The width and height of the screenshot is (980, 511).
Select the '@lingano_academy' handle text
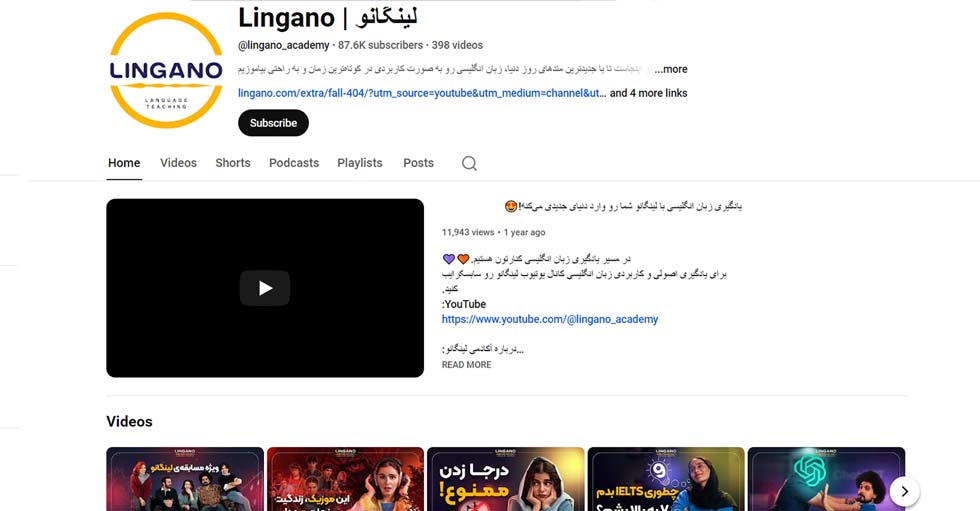tap(283, 45)
